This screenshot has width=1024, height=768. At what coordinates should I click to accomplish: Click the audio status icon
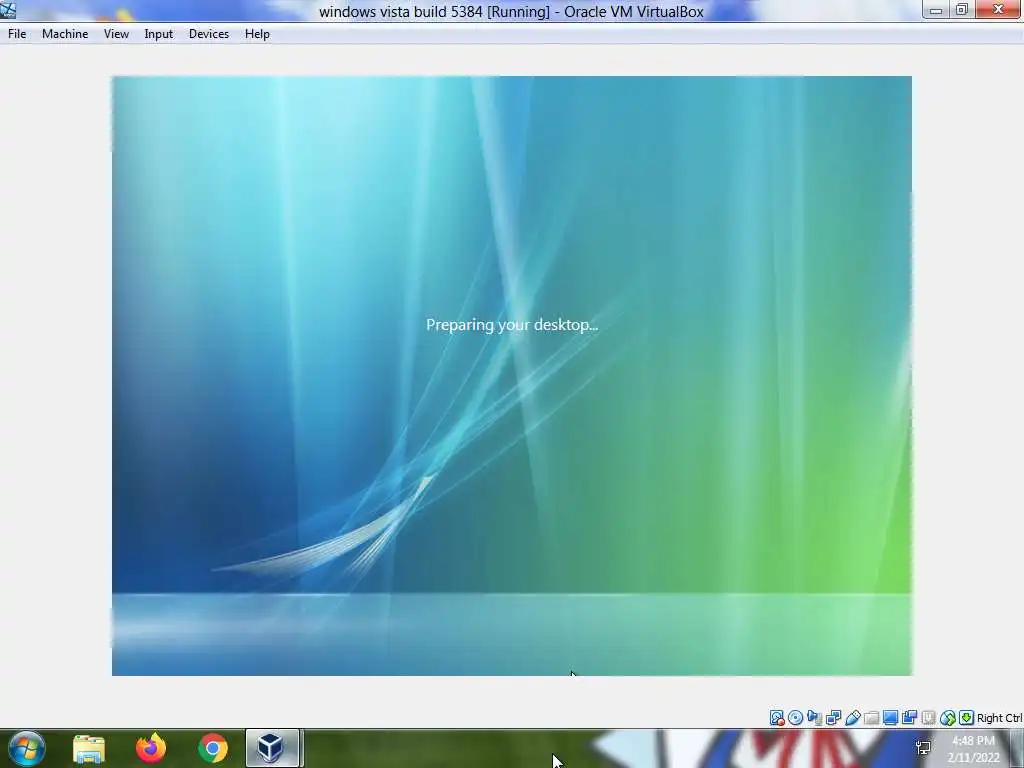814,718
